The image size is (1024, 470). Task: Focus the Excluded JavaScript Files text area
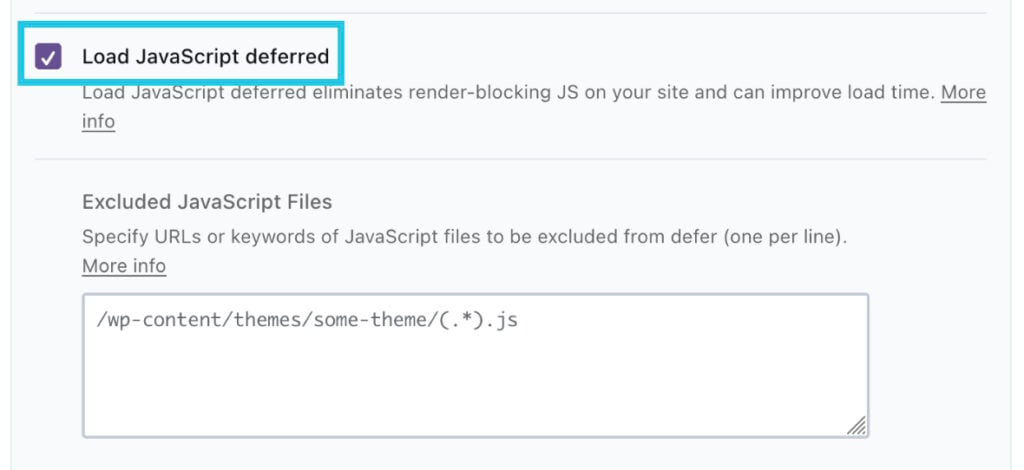(475, 366)
